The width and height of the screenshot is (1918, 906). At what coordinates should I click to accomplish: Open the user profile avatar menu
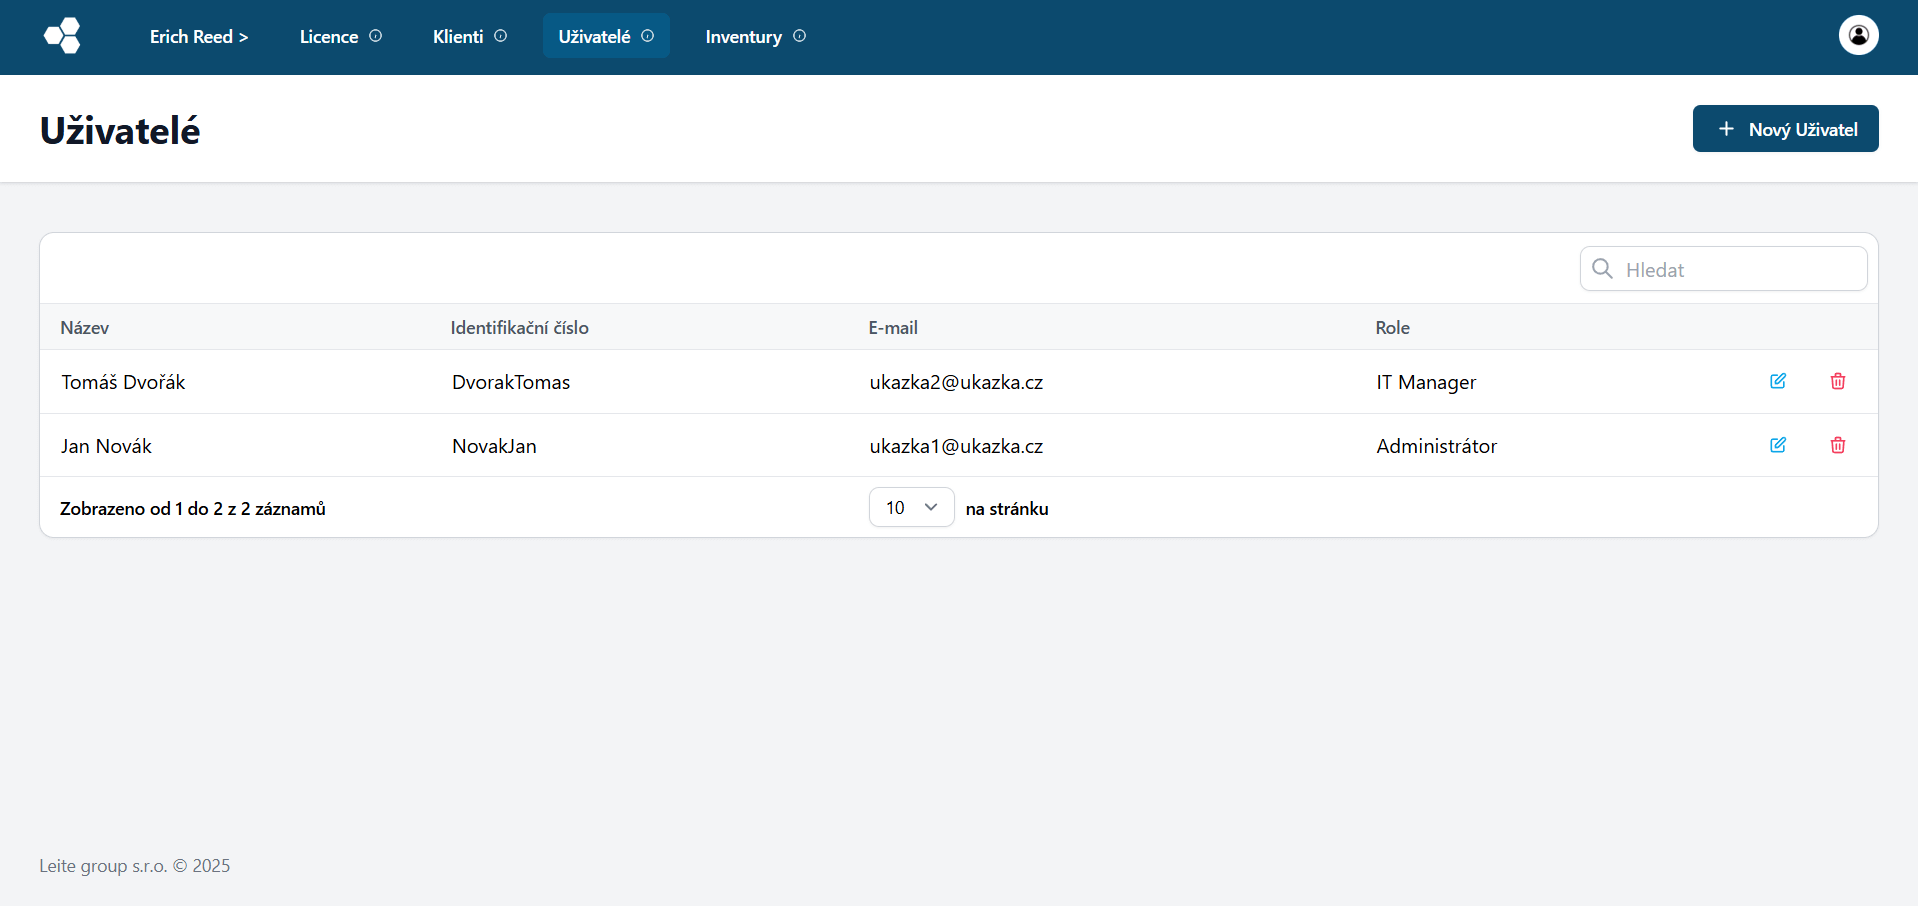click(1858, 36)
